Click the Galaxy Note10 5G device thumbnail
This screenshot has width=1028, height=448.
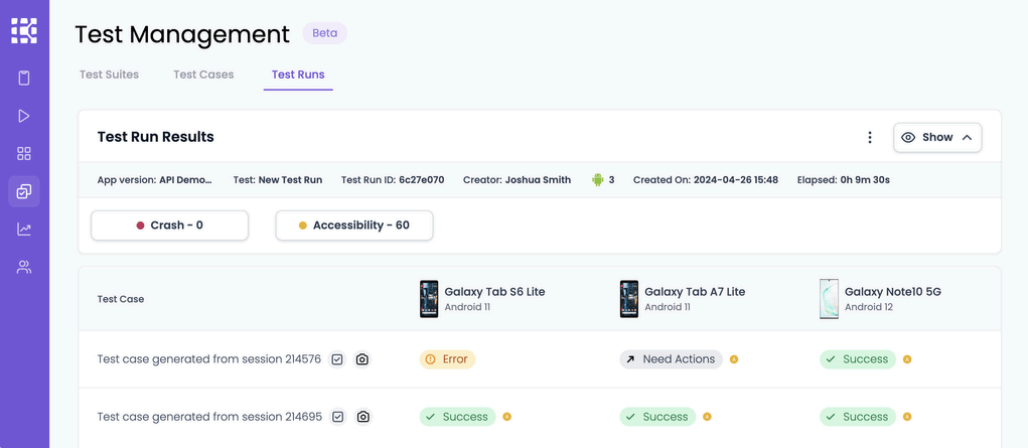coord(829,299)
